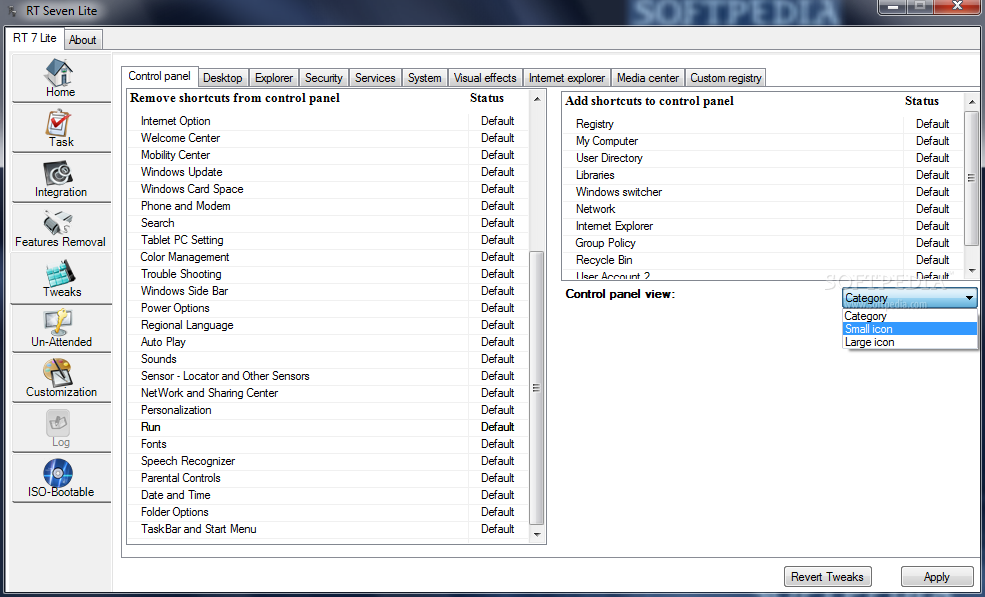The image size is (985, 597).
Task: Select the Regional Language row
Action: click(x=329, y=325)
